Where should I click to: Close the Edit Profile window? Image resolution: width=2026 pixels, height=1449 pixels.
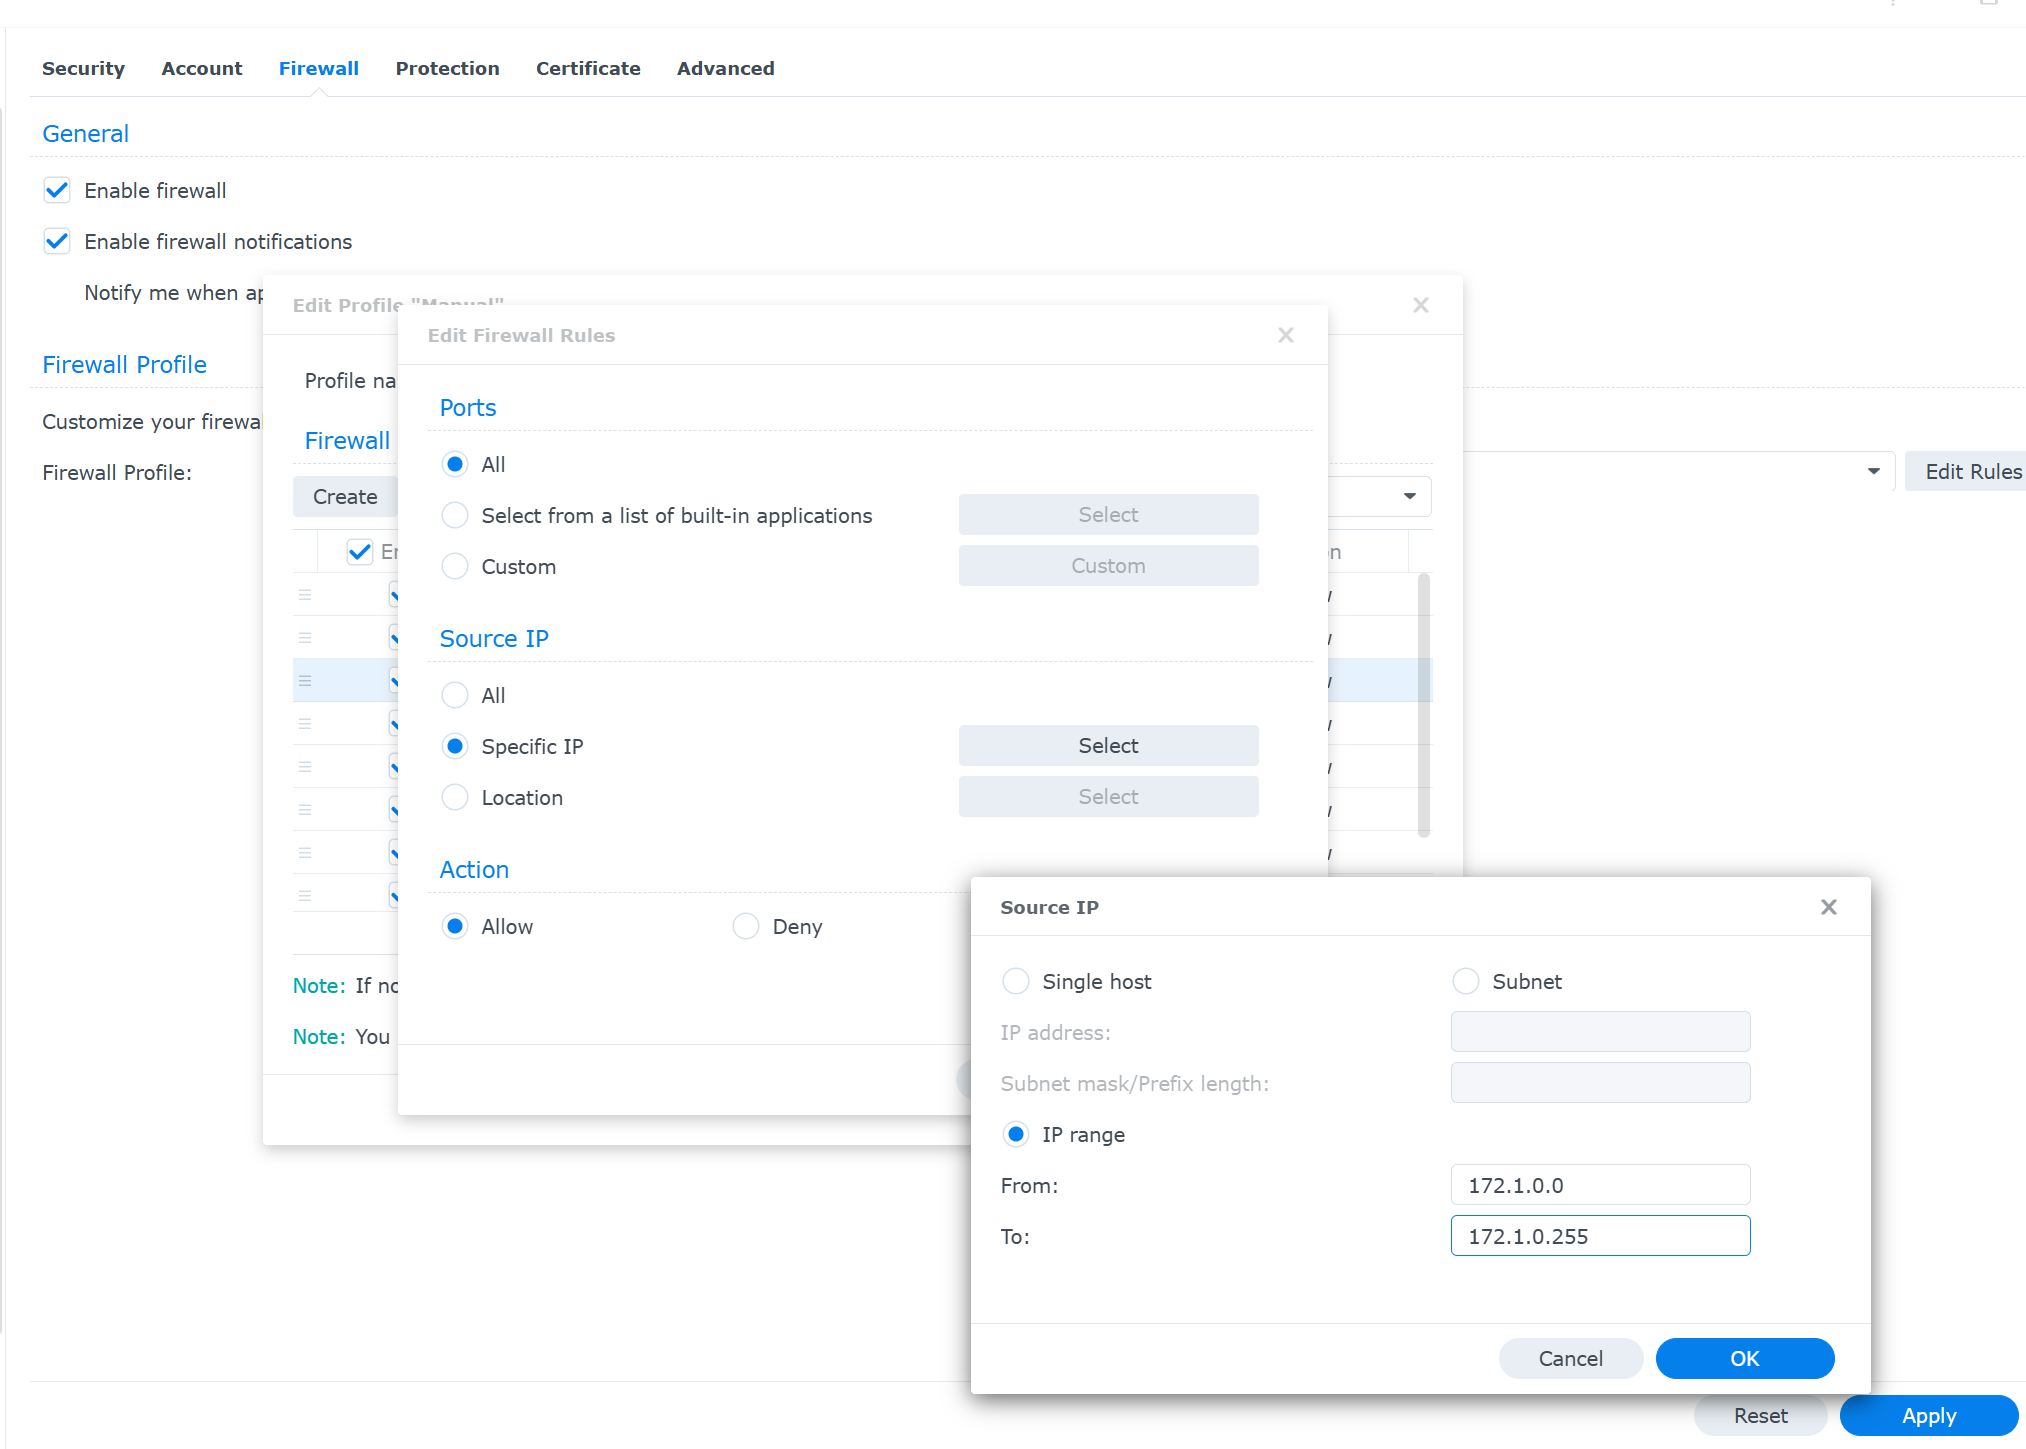[1420, 305]
